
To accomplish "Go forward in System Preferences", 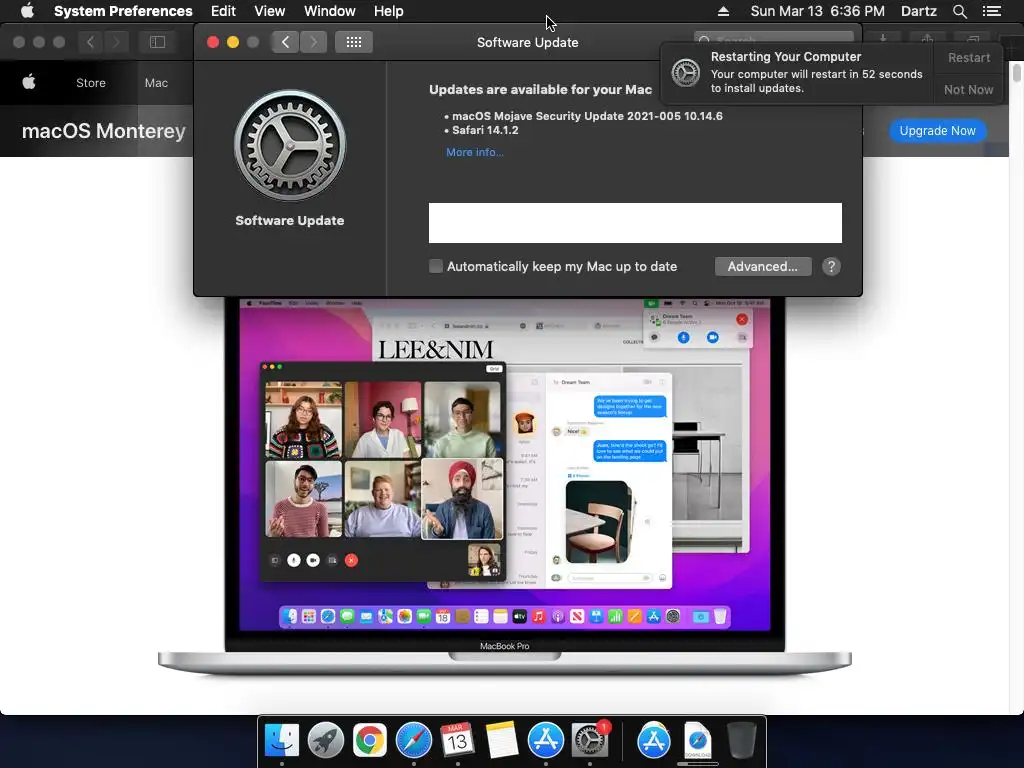I will pyautogui.click(x=313, y=42).
